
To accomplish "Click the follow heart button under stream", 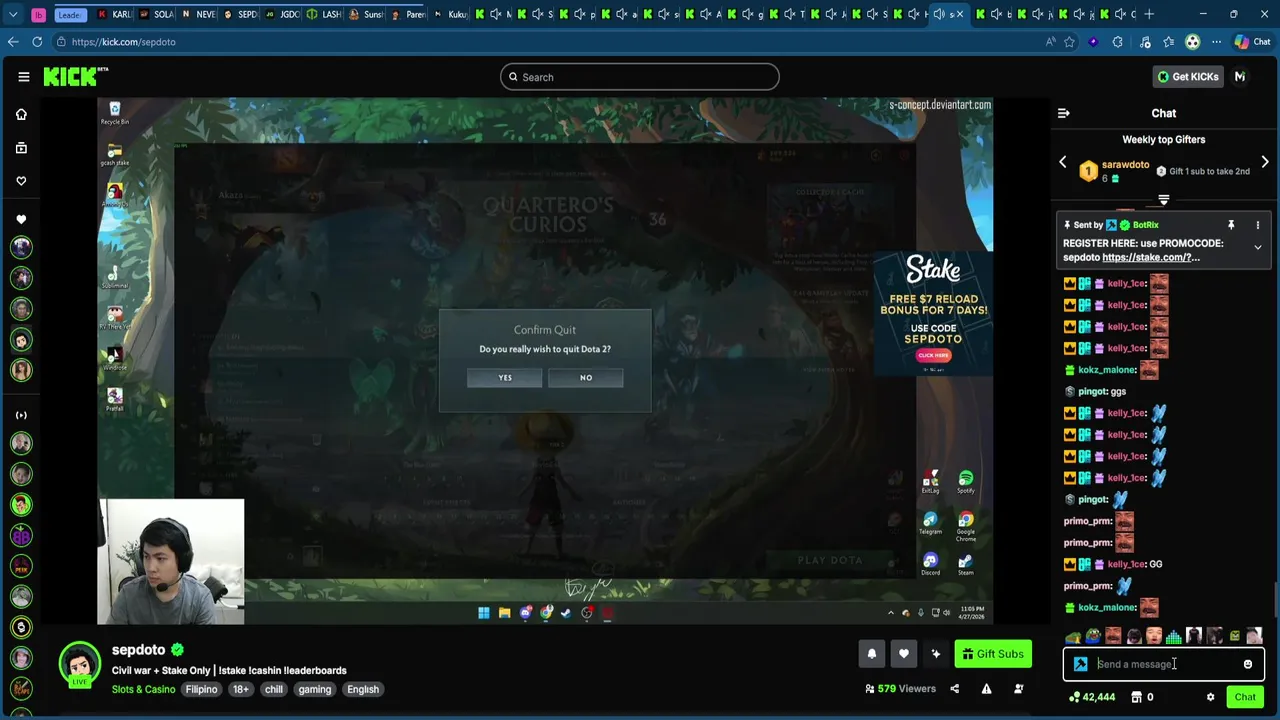I will click(903, 654).
